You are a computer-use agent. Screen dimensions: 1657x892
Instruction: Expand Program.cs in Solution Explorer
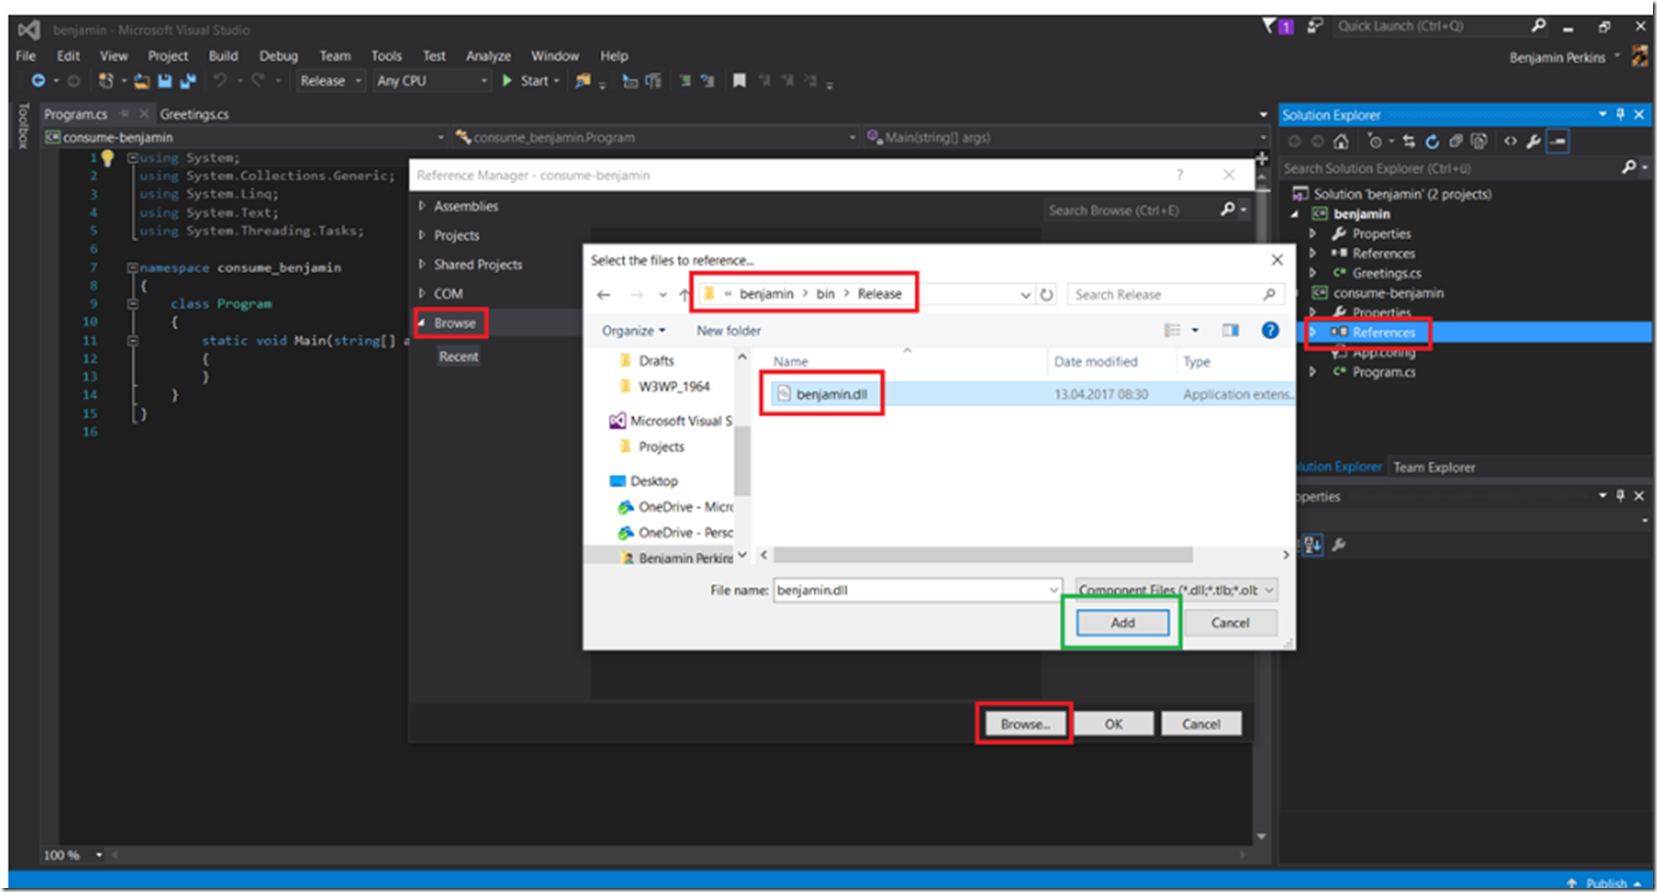[x=1313, y=372]
